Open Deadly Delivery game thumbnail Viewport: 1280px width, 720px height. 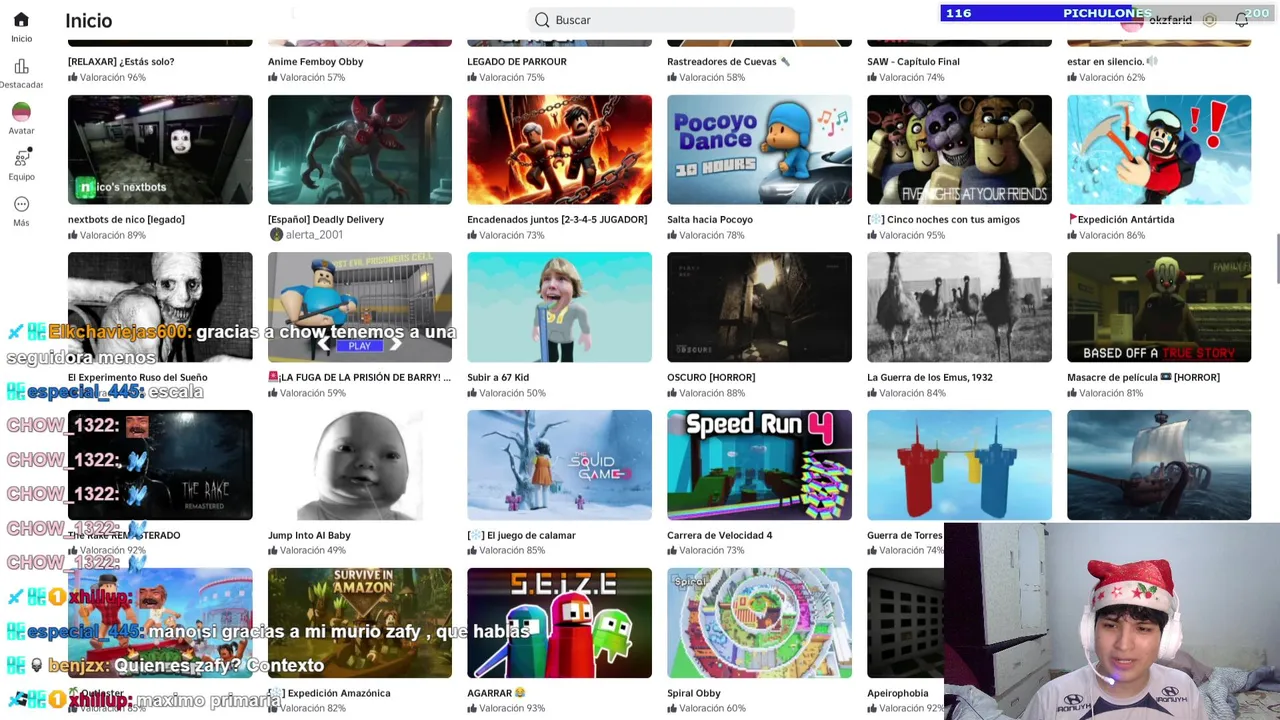tap(360, 150)
